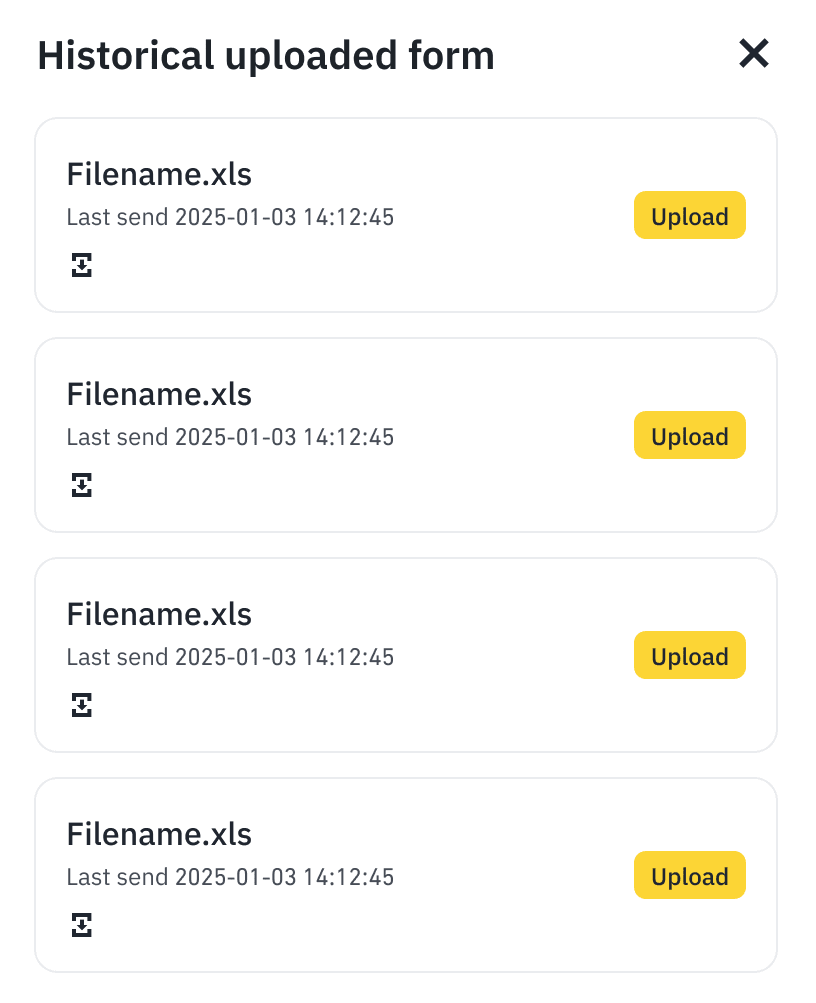This screenshot has width=816, height=1003.
Task: Hit Upload on the fourth file card
Action: [x=689, y=876]
